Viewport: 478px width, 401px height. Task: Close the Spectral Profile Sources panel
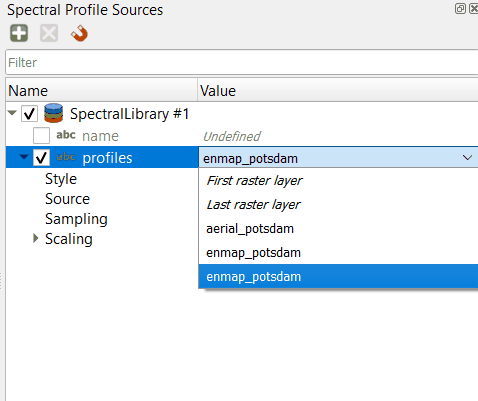[x=473, y=8]
